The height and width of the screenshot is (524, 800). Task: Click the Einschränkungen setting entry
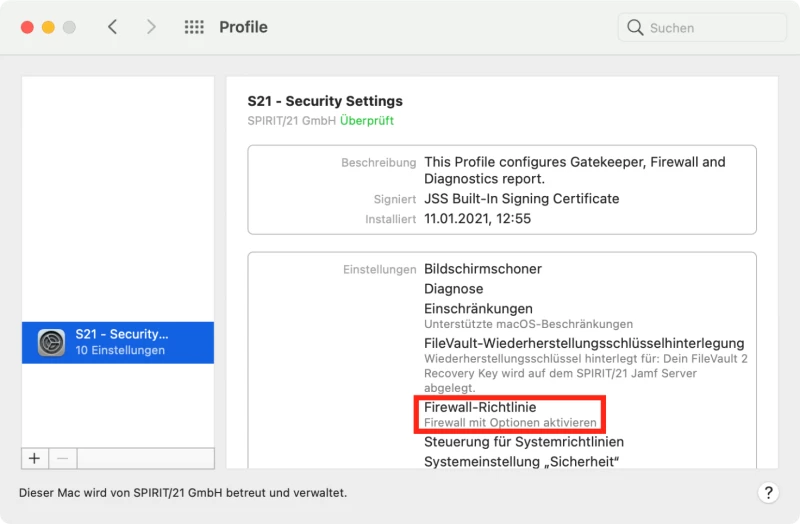click(x=478, y=309)
